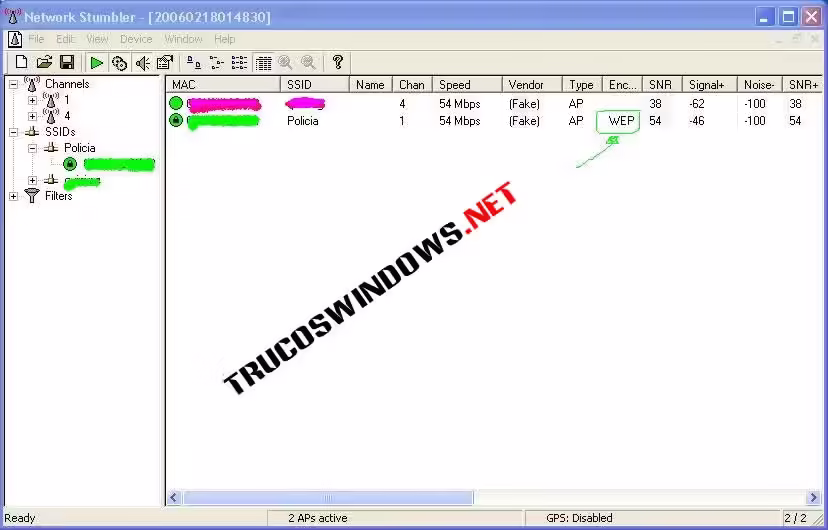
Task: Sort by the Enc... column header
Action: click(623, 84)
